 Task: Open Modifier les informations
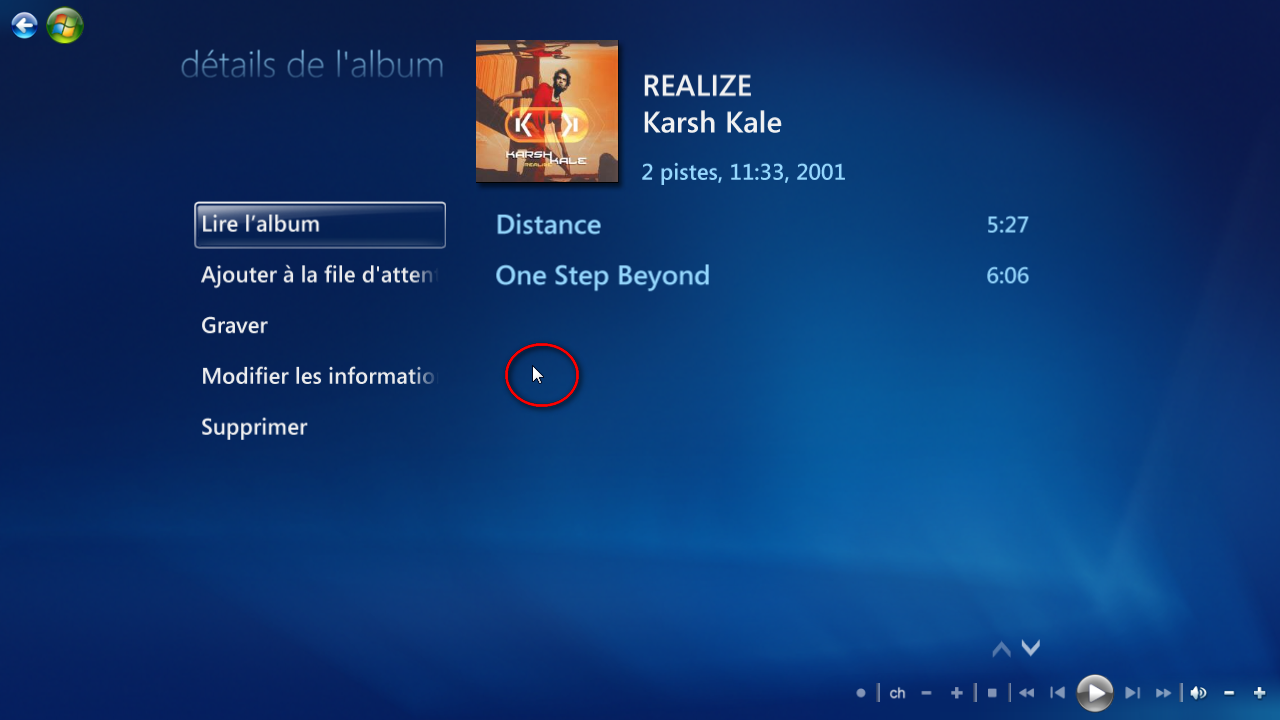point(320,377)
